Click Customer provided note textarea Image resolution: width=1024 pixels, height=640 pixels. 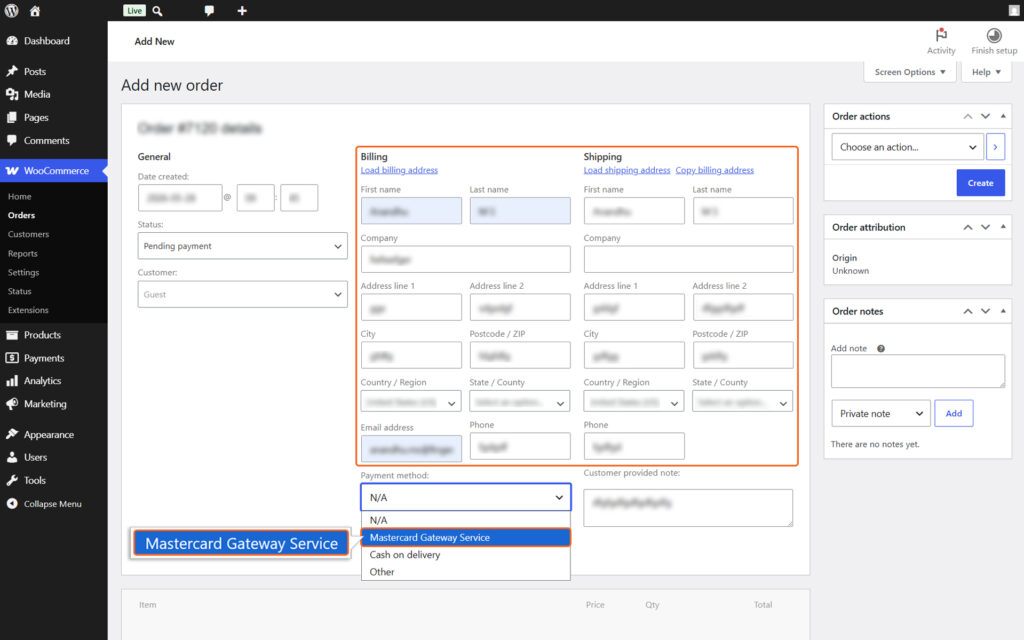pos(688,507)
